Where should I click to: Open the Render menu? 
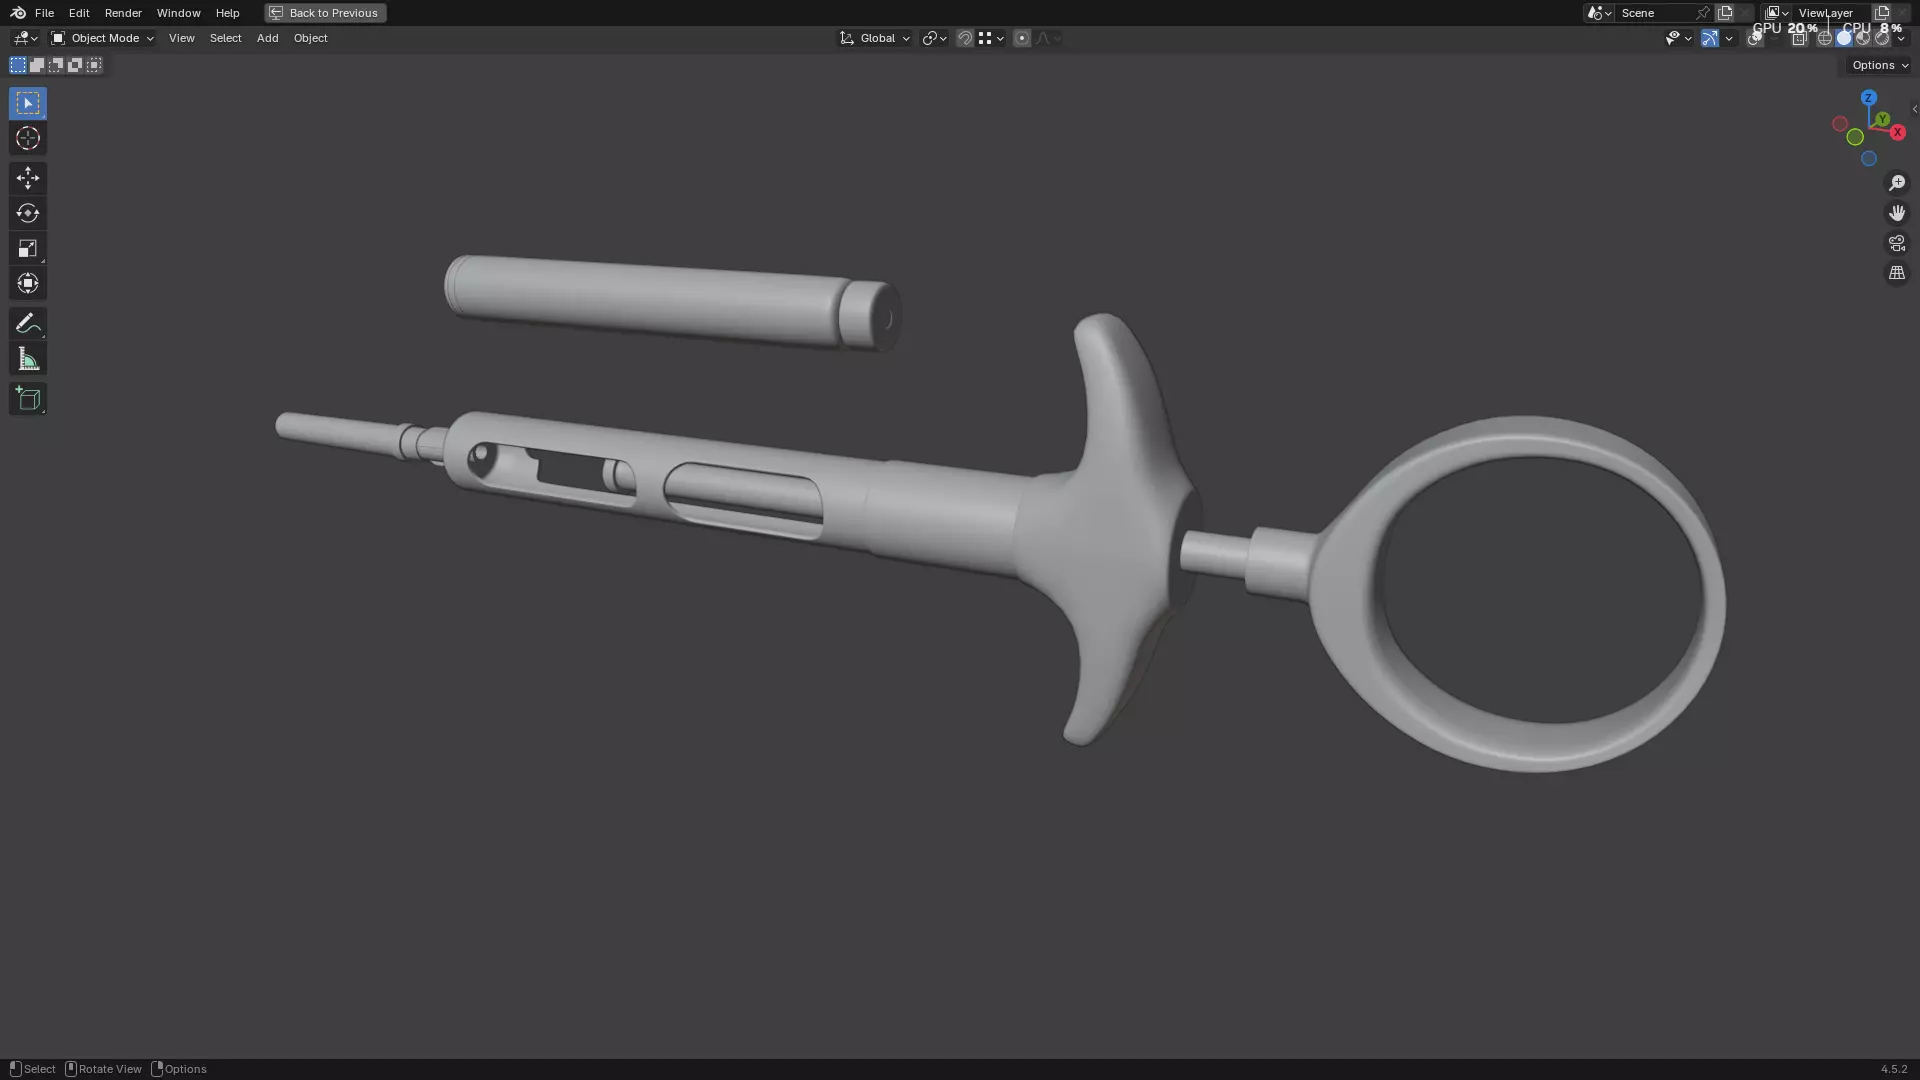(x=123, y=13)
